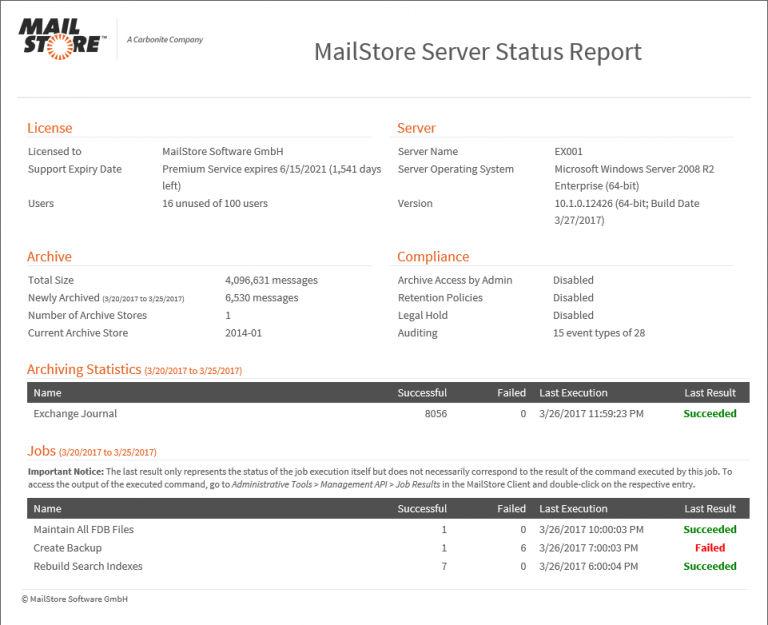This screenshot has height=625, width=768.
Task: Click the Archive section heading
Action: coord(49,257)
